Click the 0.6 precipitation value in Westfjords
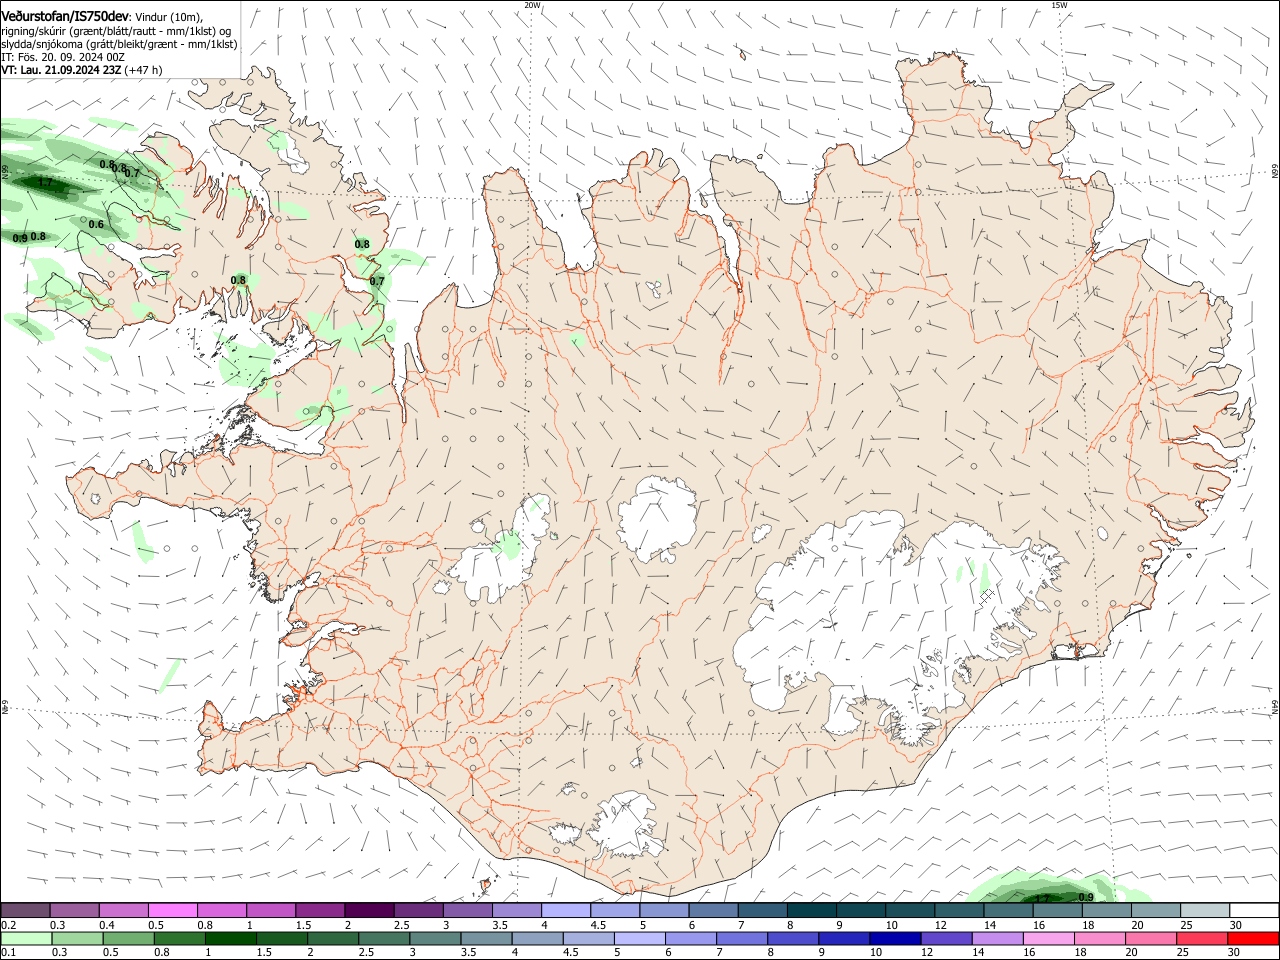The image size is (1280, 960). click(96, 224)
